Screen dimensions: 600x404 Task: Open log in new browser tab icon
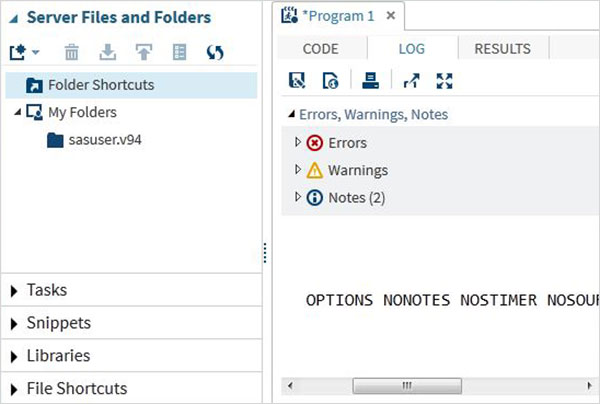tap(411, 81)
